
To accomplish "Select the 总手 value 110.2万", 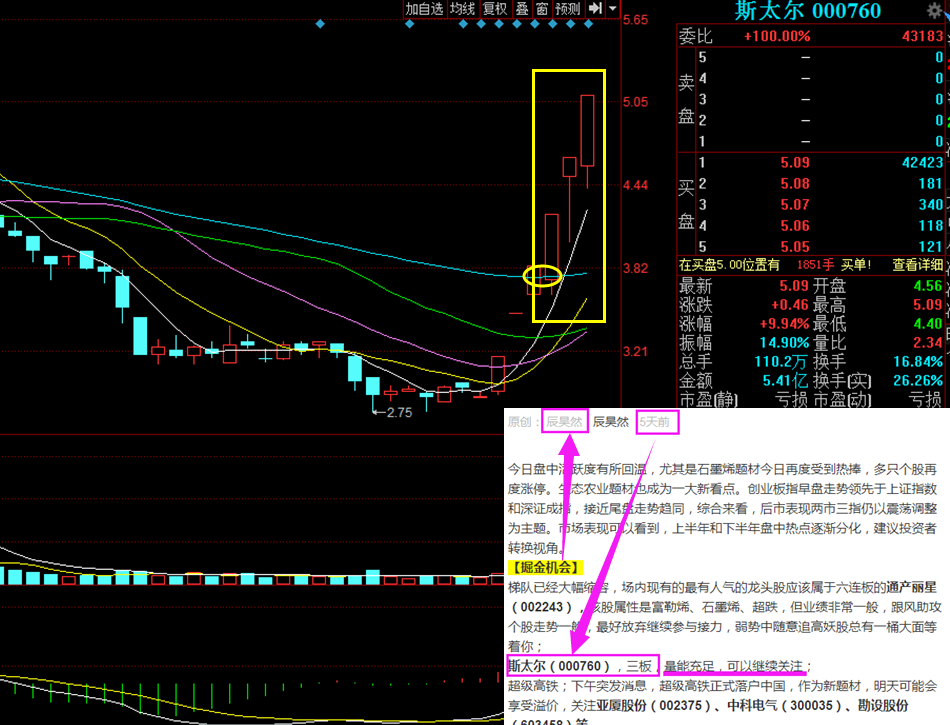I will (780, 362).
